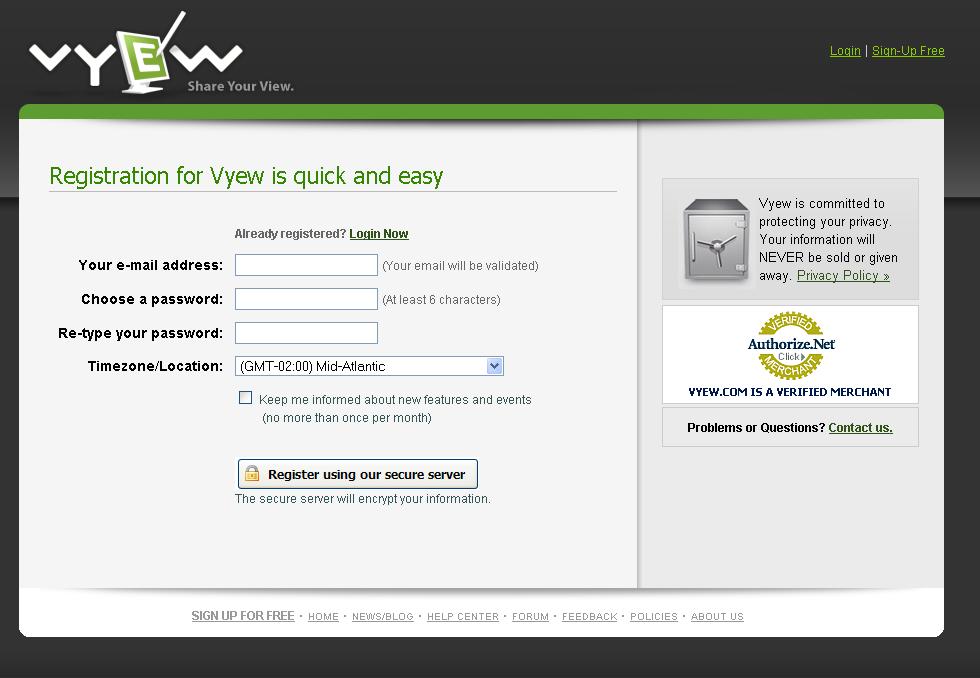Screen dimensions: 980x678
Task: Open HELP CENTER in the footer
Action: (x=462, y=617)
